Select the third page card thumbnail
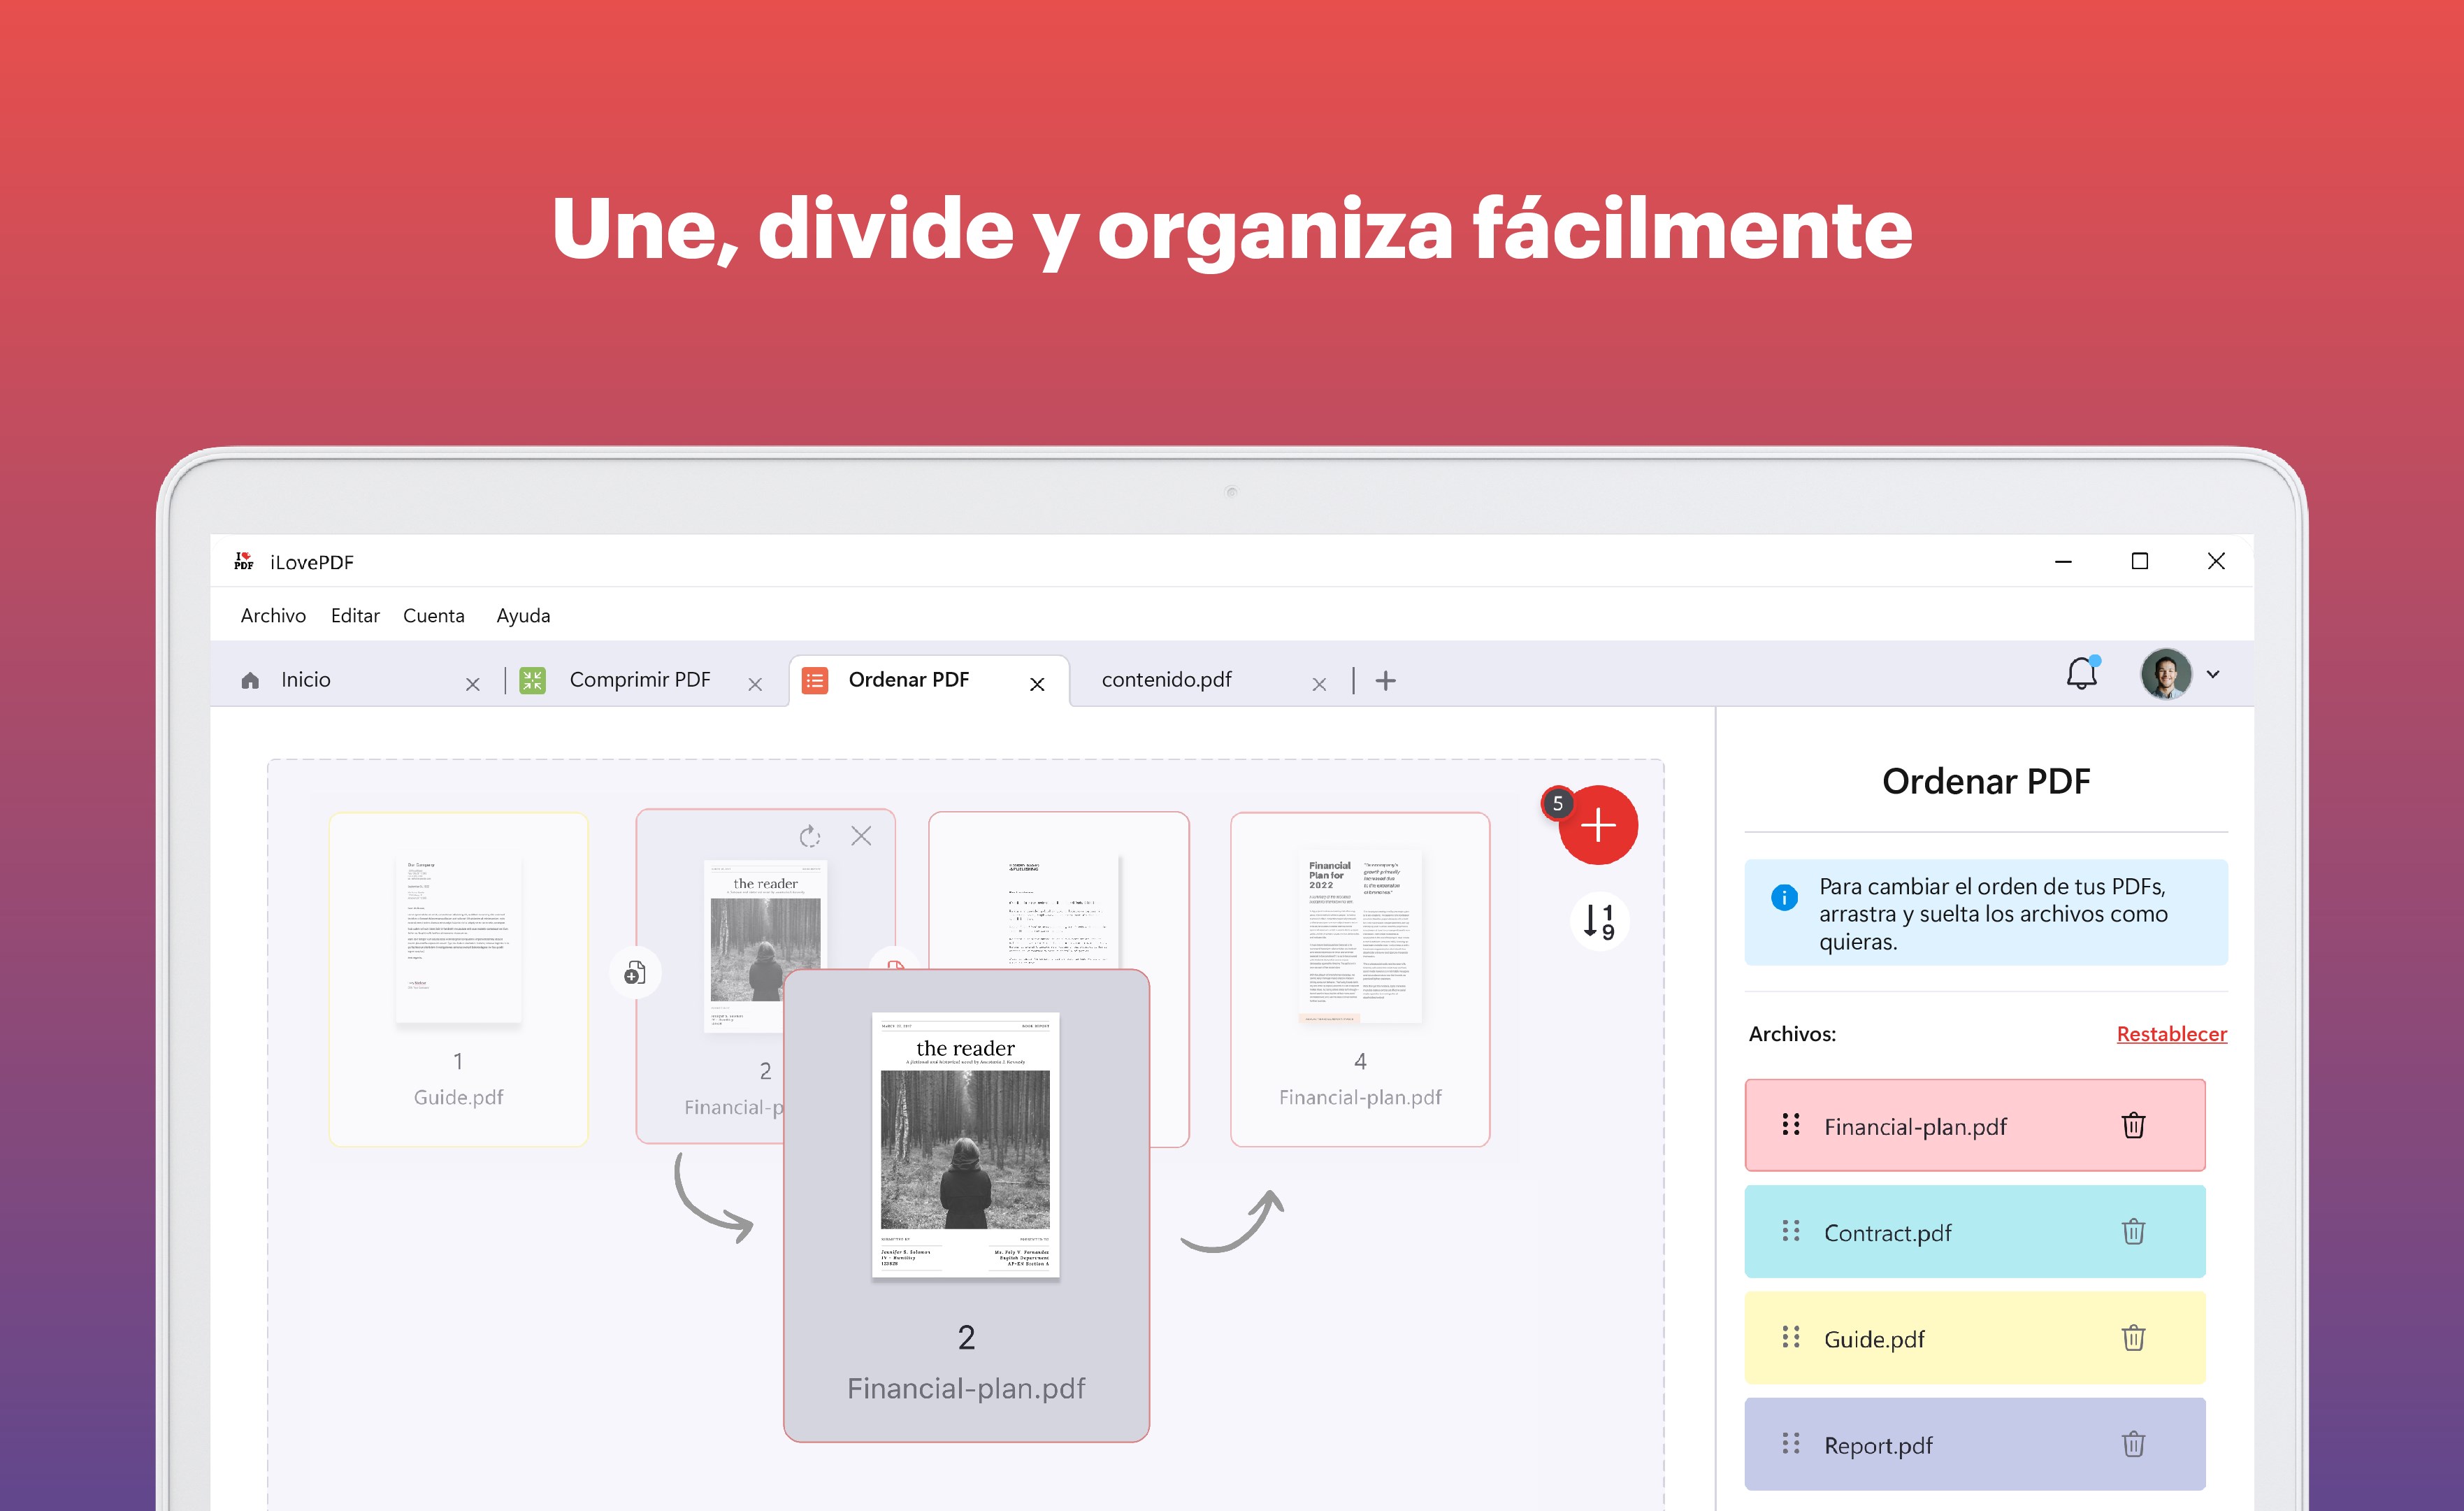The width and height of the screenshot is (2464, 1511). click(1059, 890)
